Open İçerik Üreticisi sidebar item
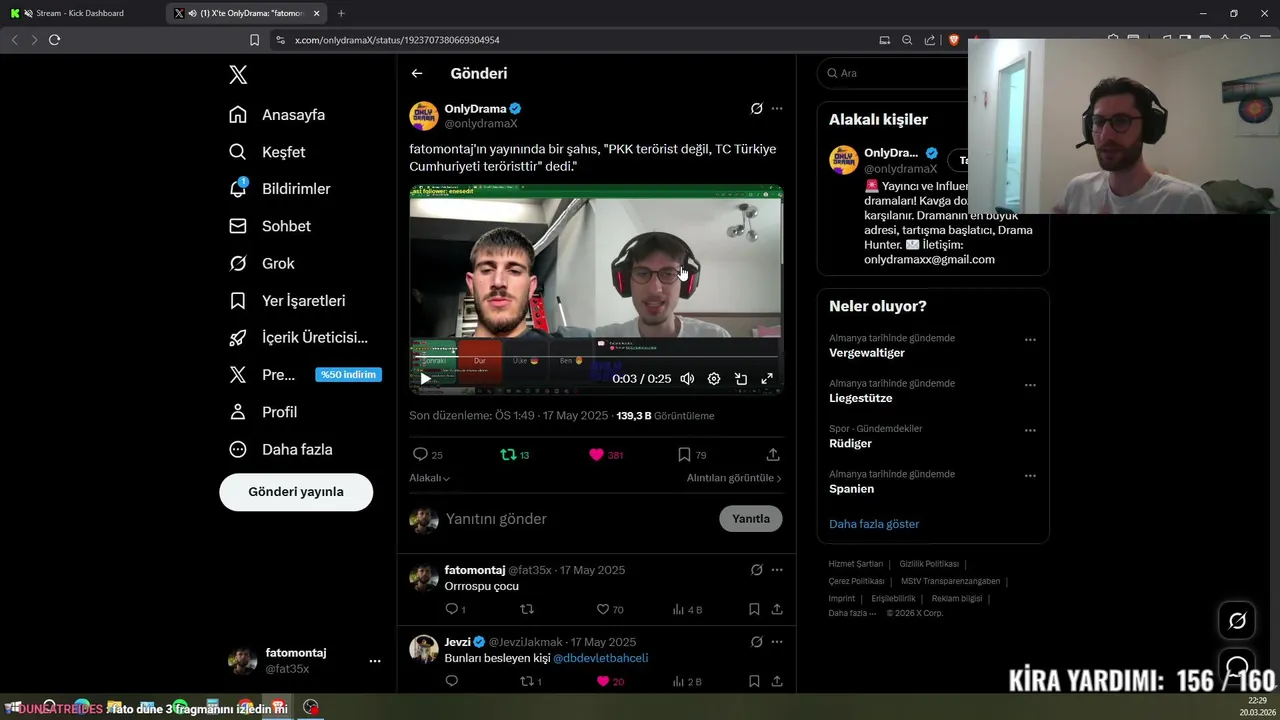The image size is (1280, 720). (298, 338)
